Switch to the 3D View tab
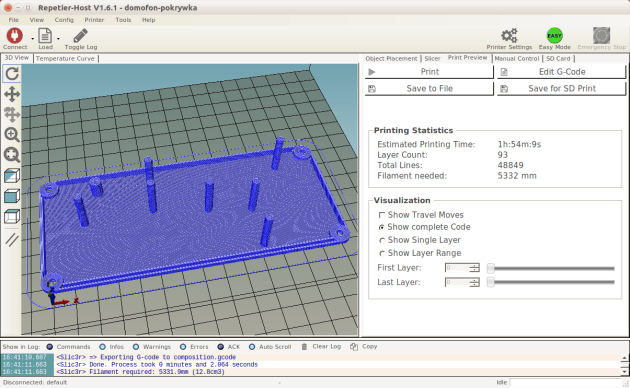 17,58
